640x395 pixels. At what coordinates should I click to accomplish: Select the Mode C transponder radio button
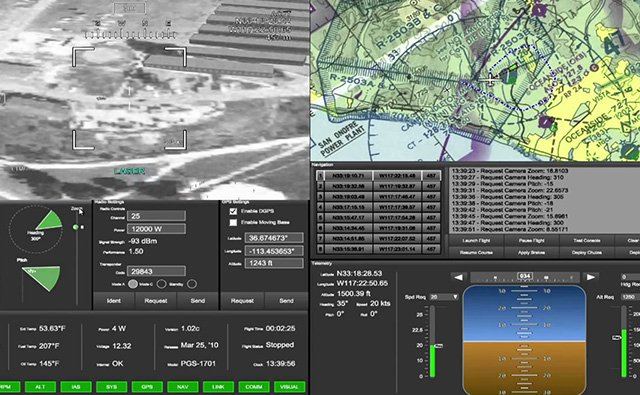pos(161,284)
